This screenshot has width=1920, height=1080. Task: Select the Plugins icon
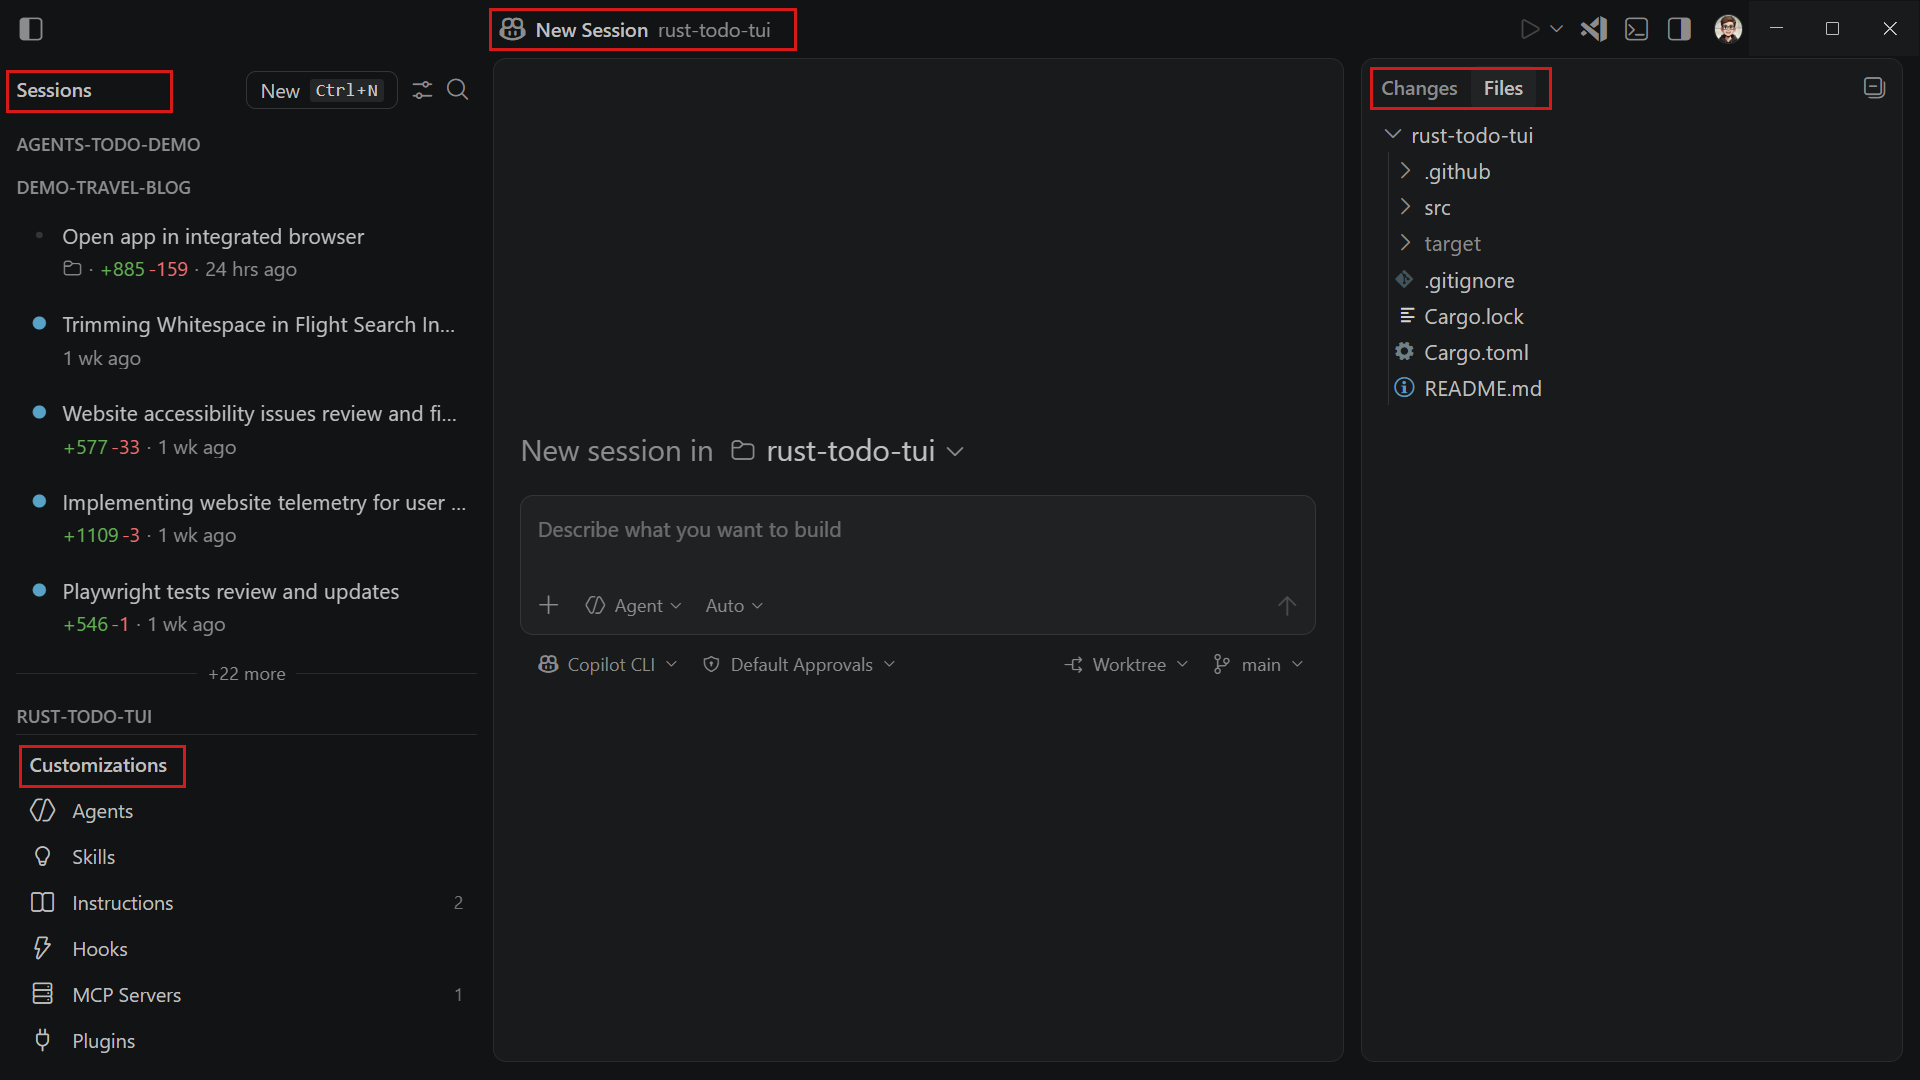(x=43, y=1040)
